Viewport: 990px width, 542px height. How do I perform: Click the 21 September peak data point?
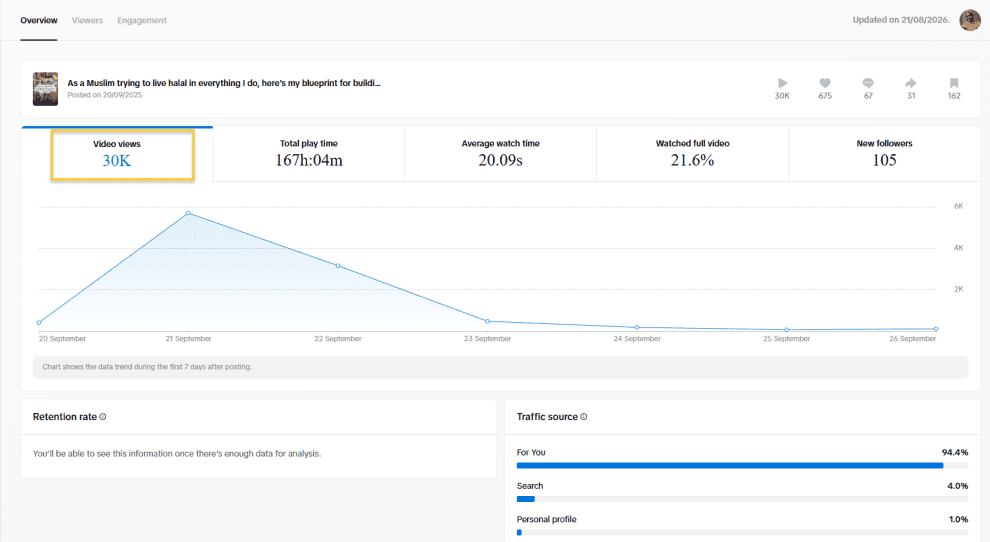188,214
